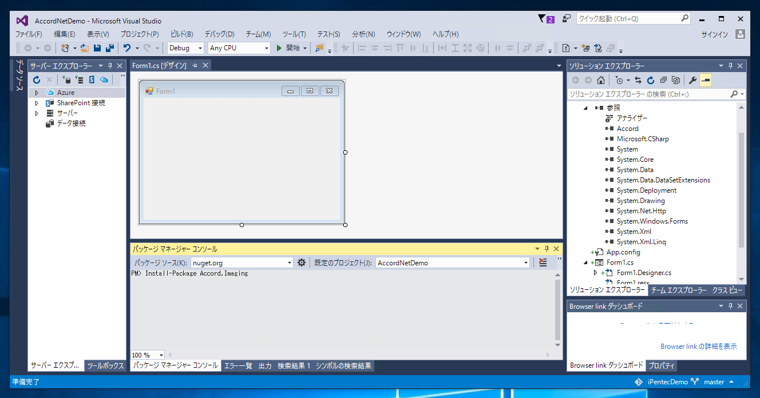
Task: Click the Azure cloud icon in Server Explorer toolbar
Action: tap(104, 80)
